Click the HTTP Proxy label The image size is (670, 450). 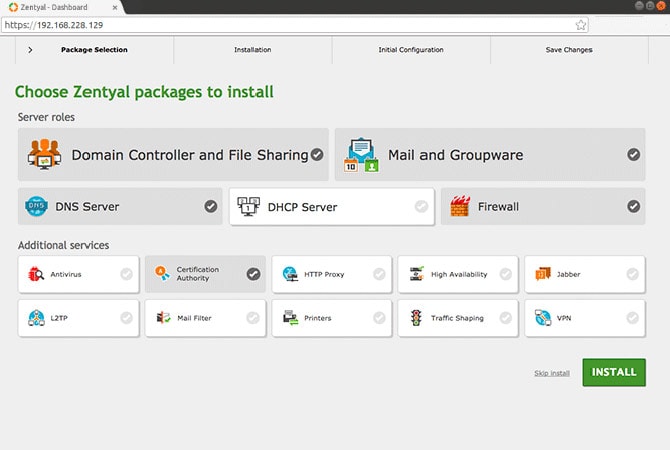click(324, 274)
